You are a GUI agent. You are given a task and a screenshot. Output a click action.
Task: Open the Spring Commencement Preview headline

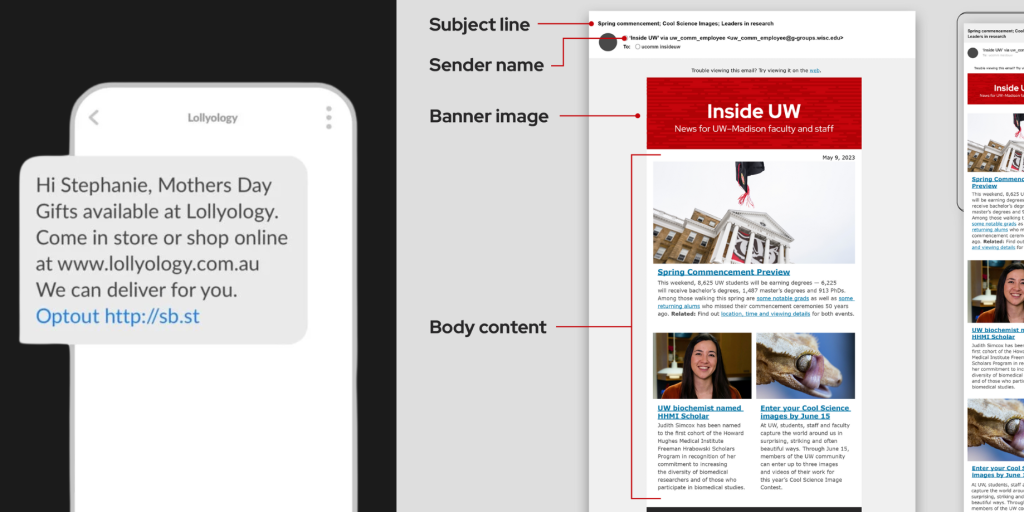click(x=723, y=271)
